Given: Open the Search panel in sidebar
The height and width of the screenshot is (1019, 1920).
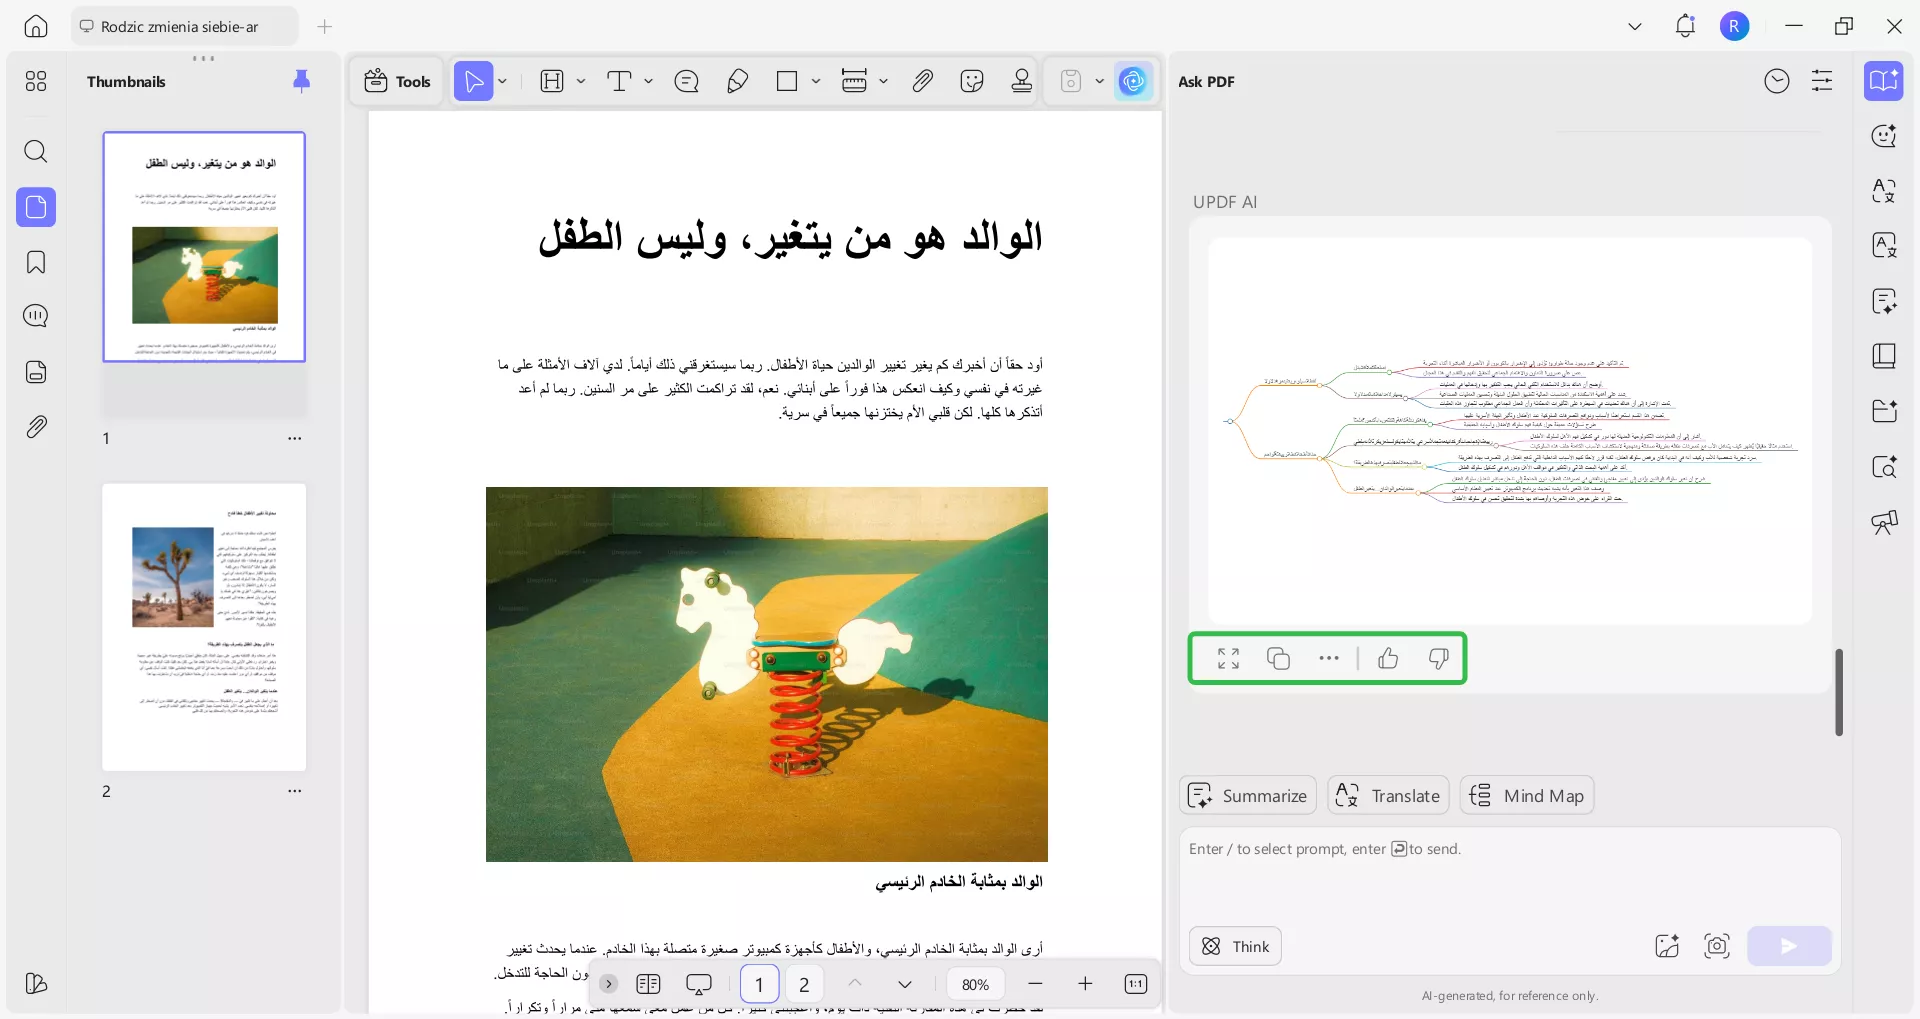Looking at the screenshot, I should (x=36, y=152).
